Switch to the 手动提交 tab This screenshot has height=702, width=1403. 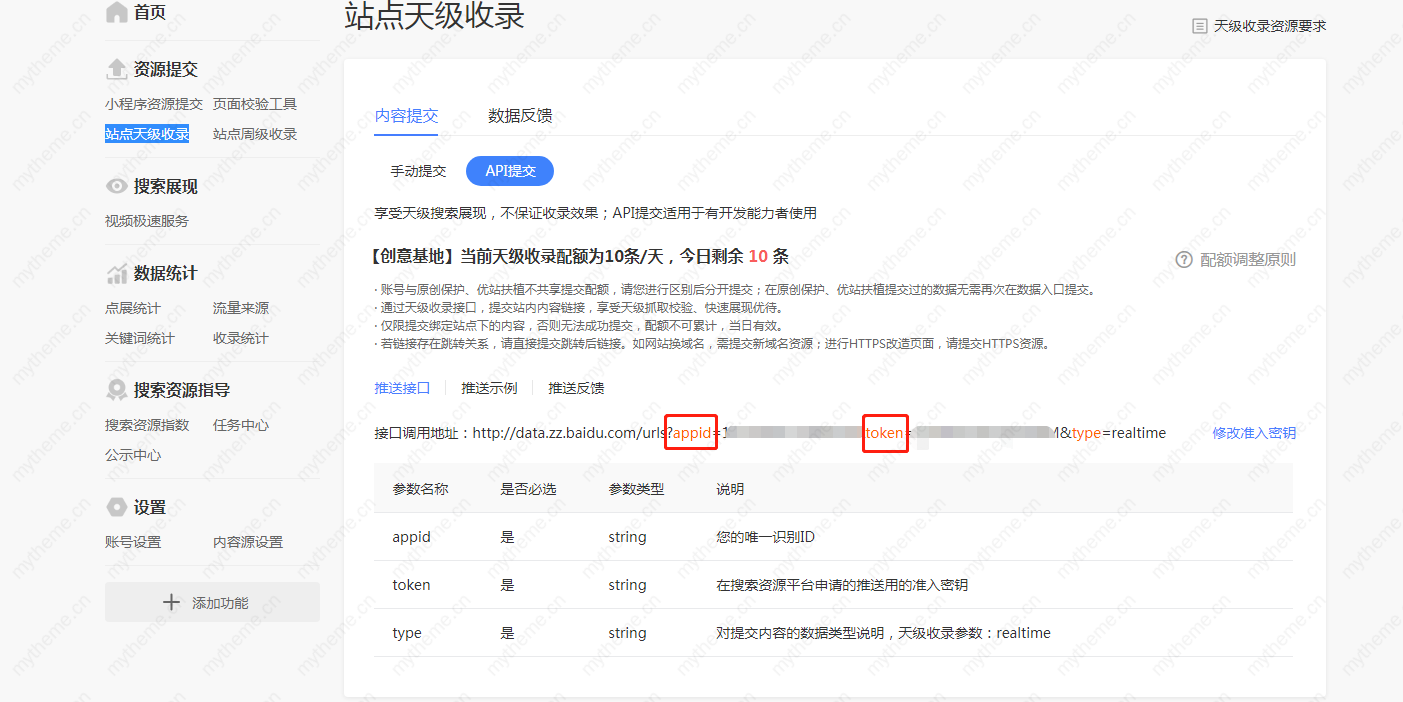[419, 170]
